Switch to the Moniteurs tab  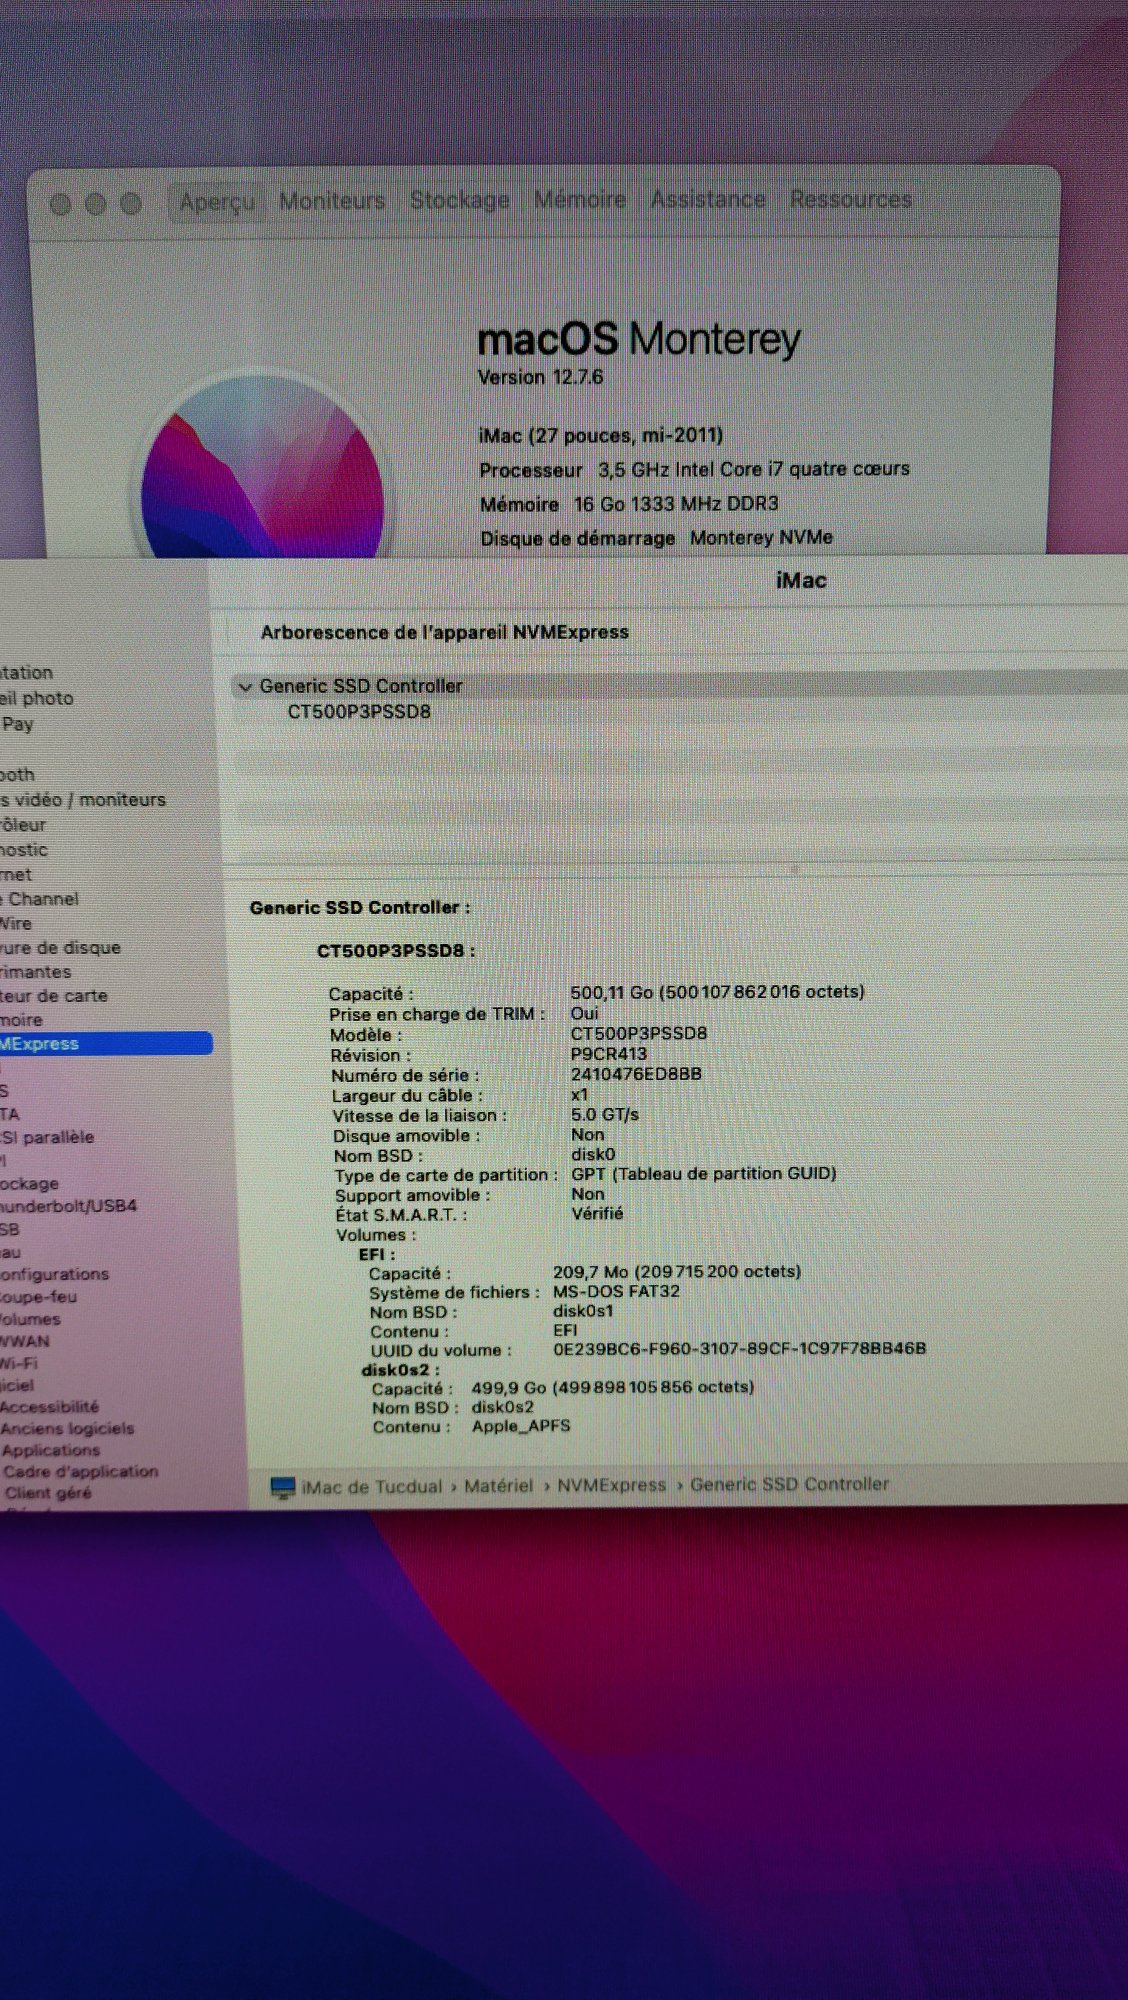point(332,201)
